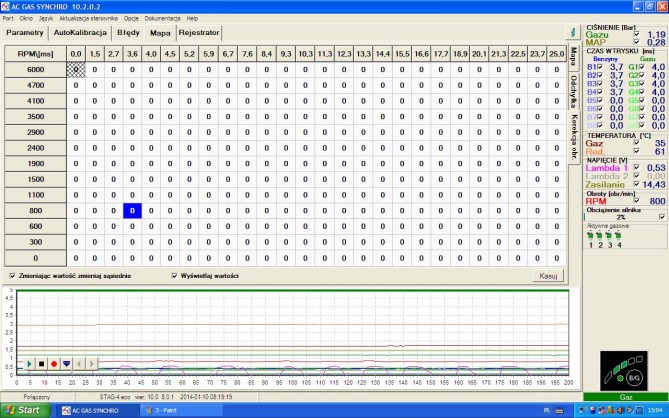Screen dimensions: 669x418
Task: Click the grey left-arrow step-back button
Action: (79, 364)
